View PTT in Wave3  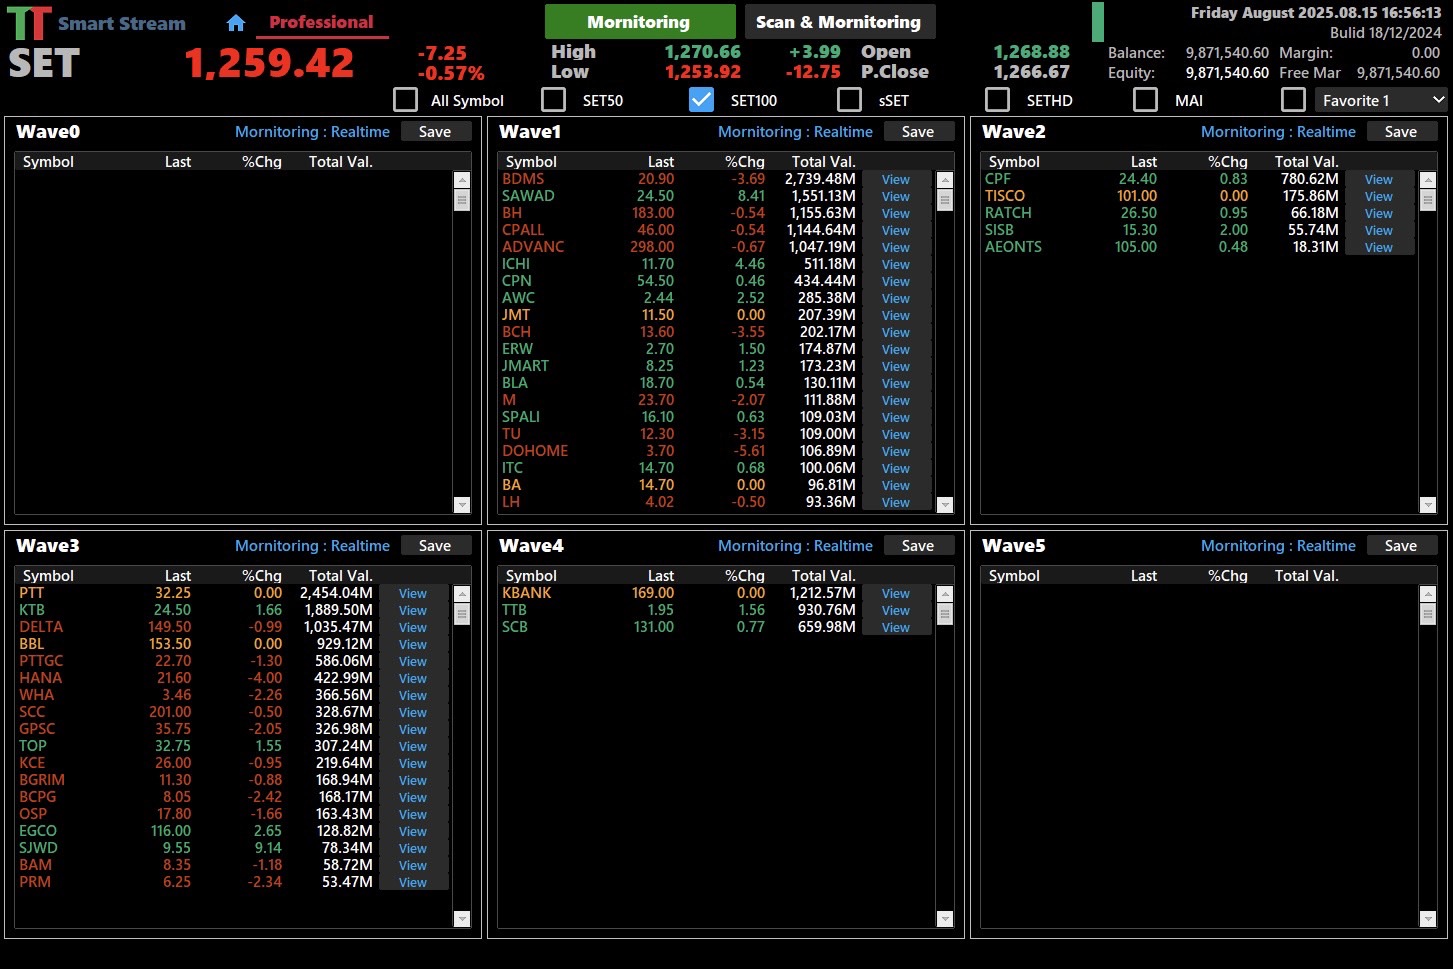point(413,594)
